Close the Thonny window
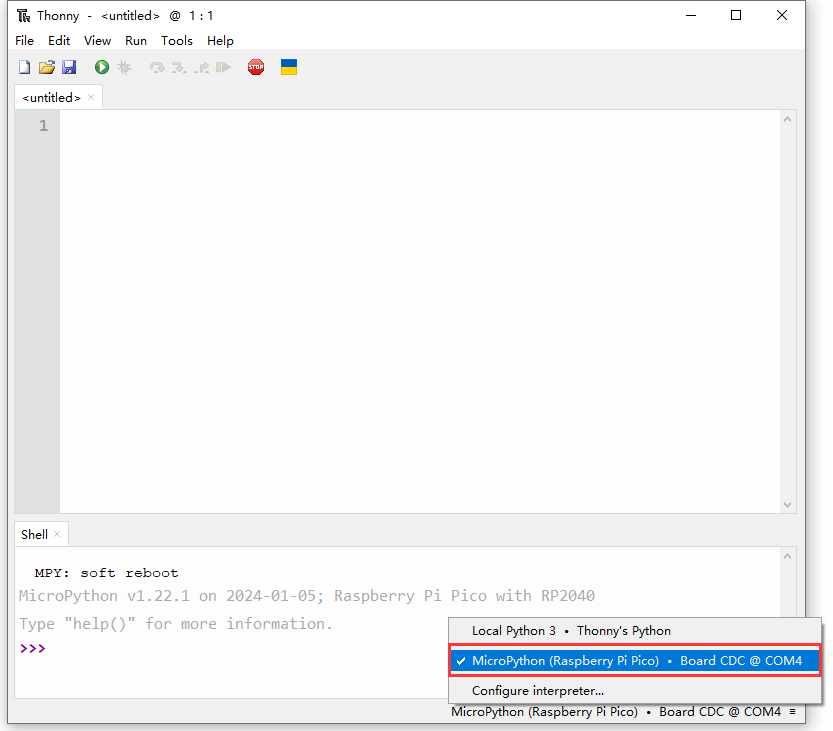The width and height of the screenshot is (833, 731). click(x=781, y=15)
